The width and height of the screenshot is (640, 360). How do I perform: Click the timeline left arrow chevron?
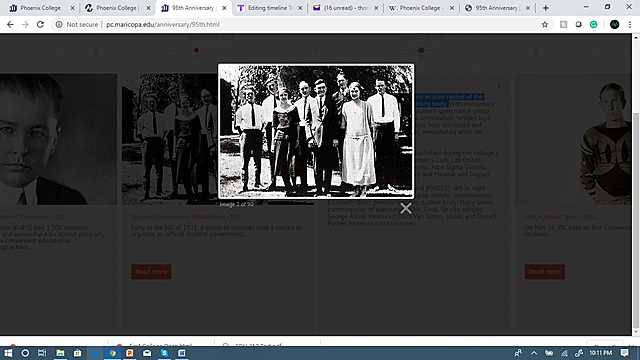(96, 50)
